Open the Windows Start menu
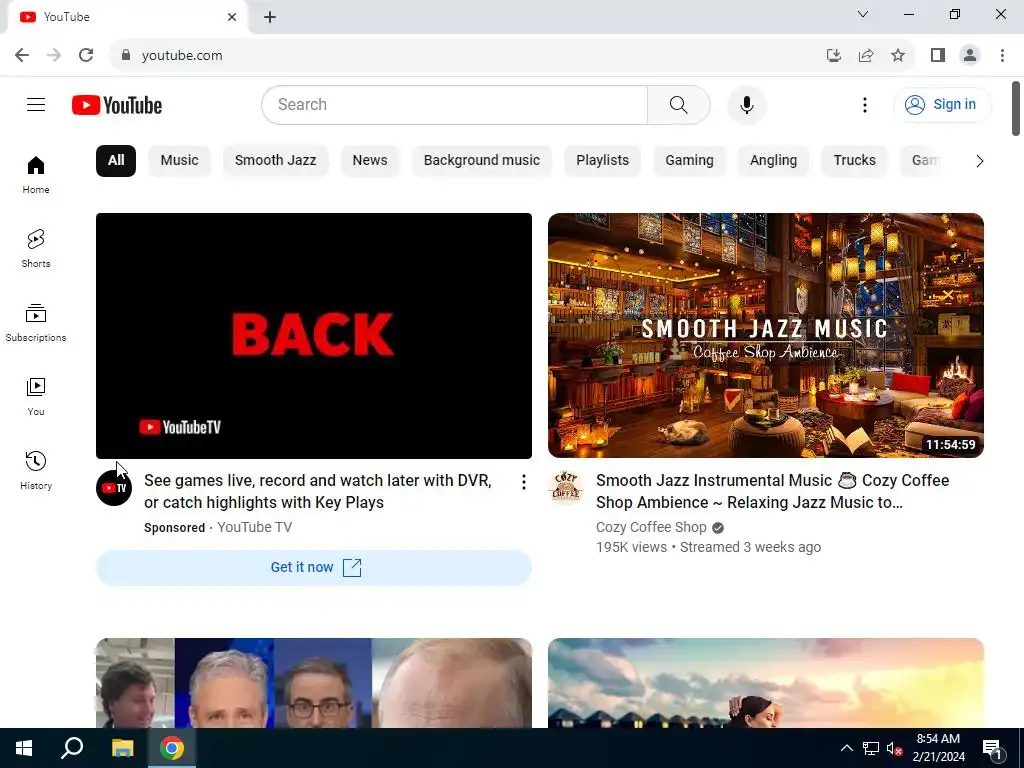Screen dimensions: 1024x768 tap(24, 748)
